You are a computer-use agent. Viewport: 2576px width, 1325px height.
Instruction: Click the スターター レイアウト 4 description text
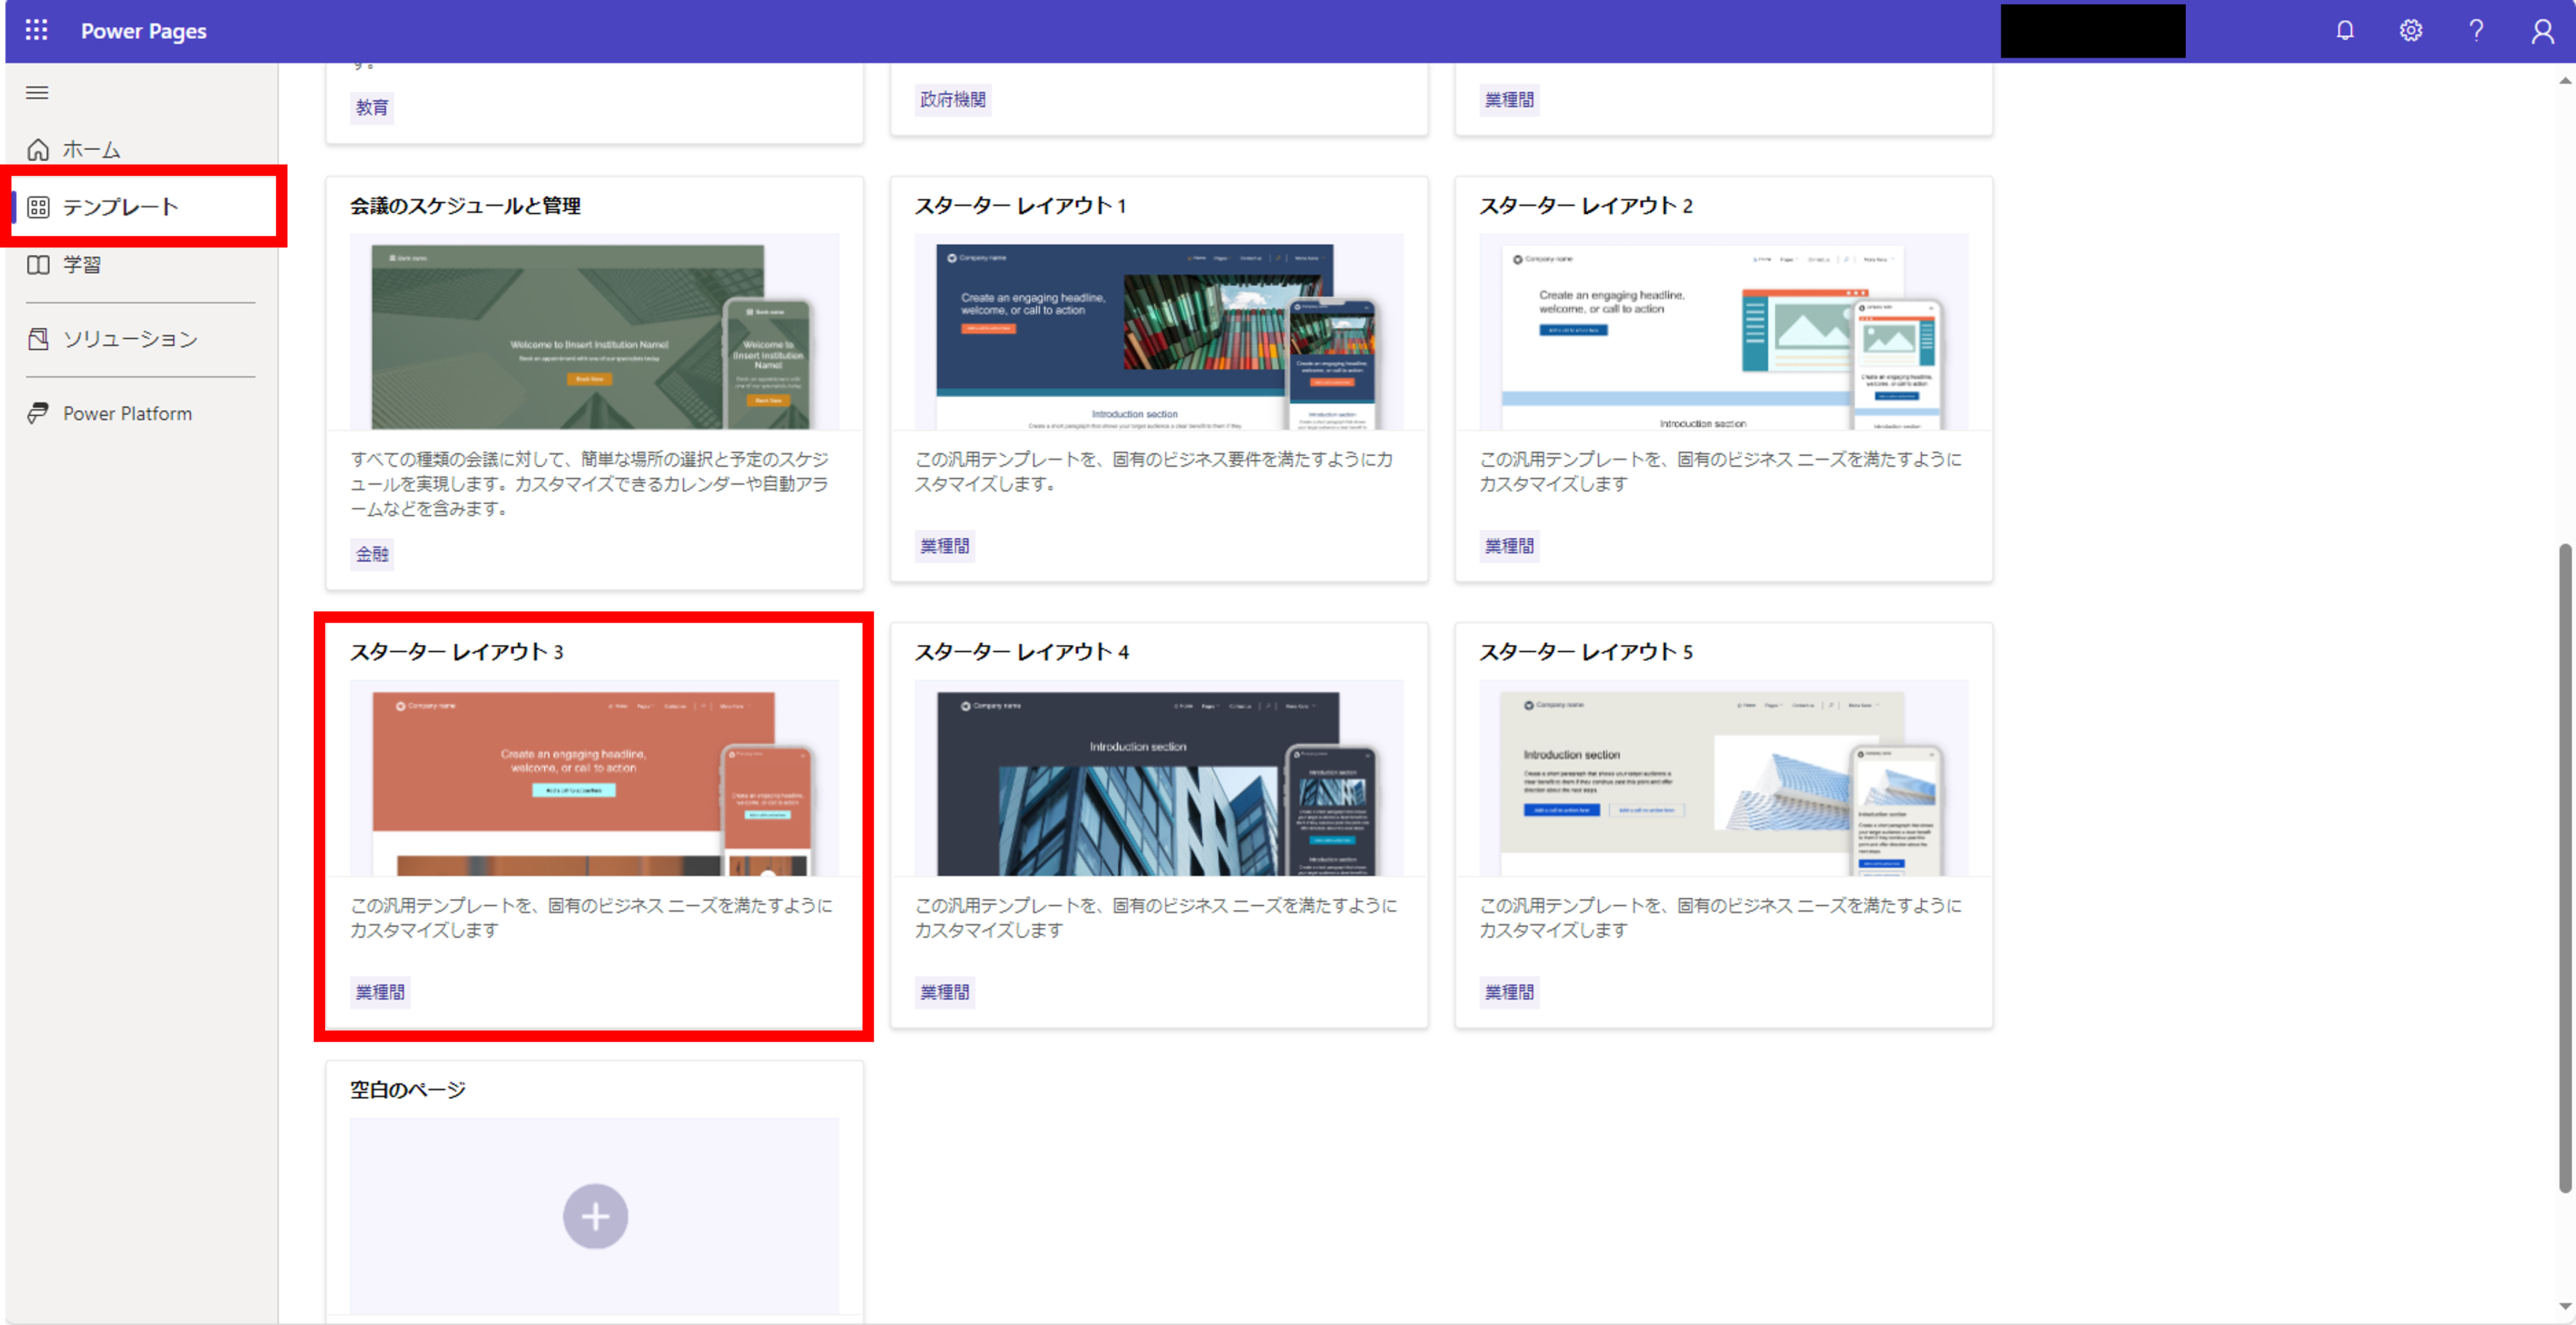pos(1156,918)
